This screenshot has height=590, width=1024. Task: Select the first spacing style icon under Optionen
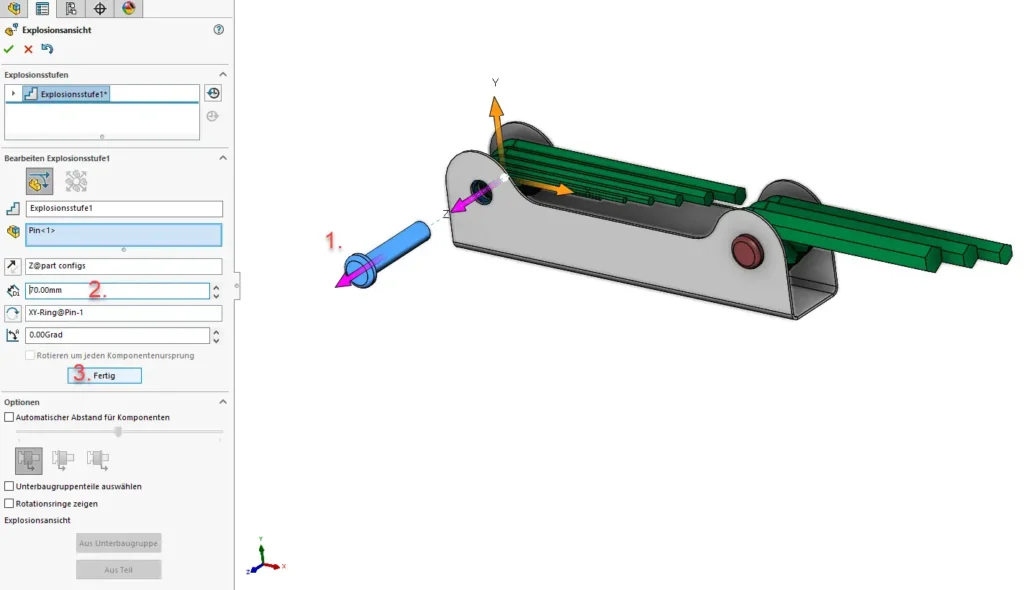click(x=28, y=459)
